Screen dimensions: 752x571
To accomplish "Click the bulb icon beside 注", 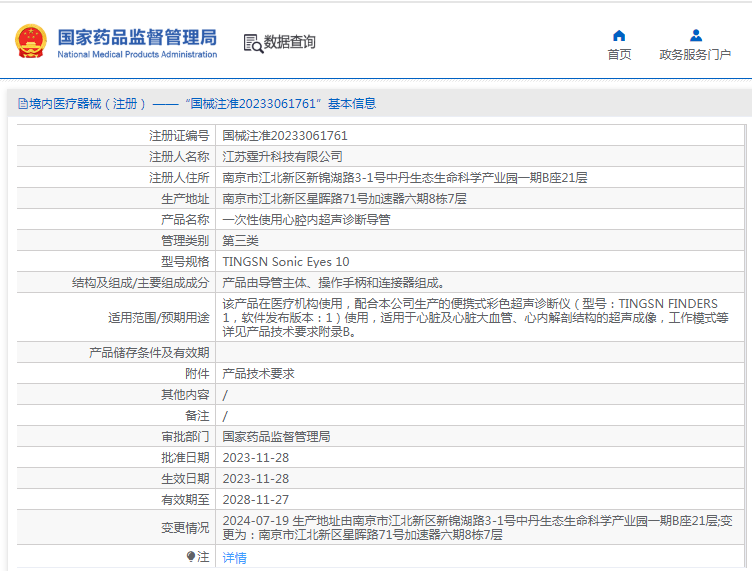I will tap(190, 557).
